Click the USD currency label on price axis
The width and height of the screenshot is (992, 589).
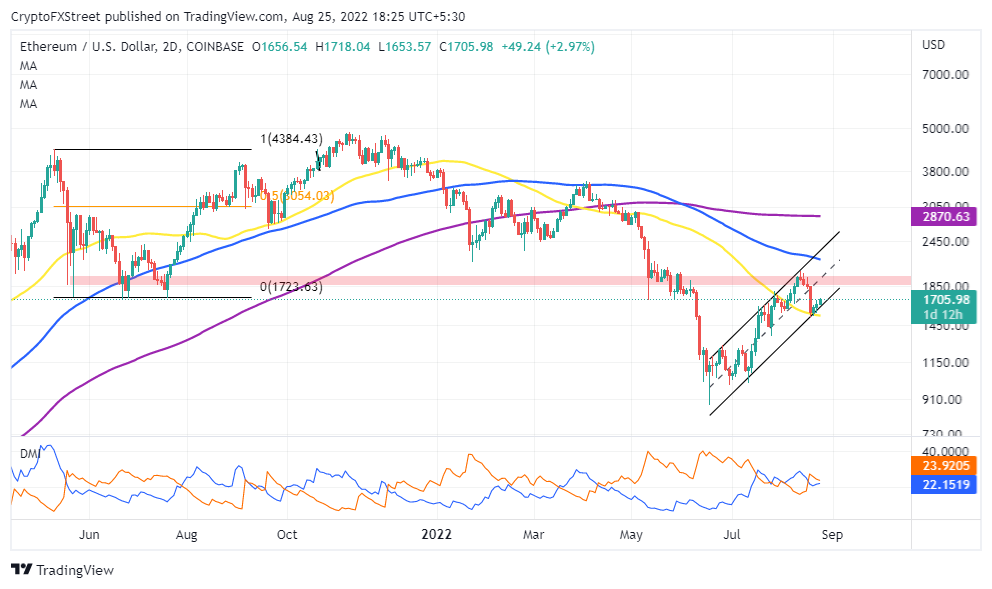pos(933,45)
